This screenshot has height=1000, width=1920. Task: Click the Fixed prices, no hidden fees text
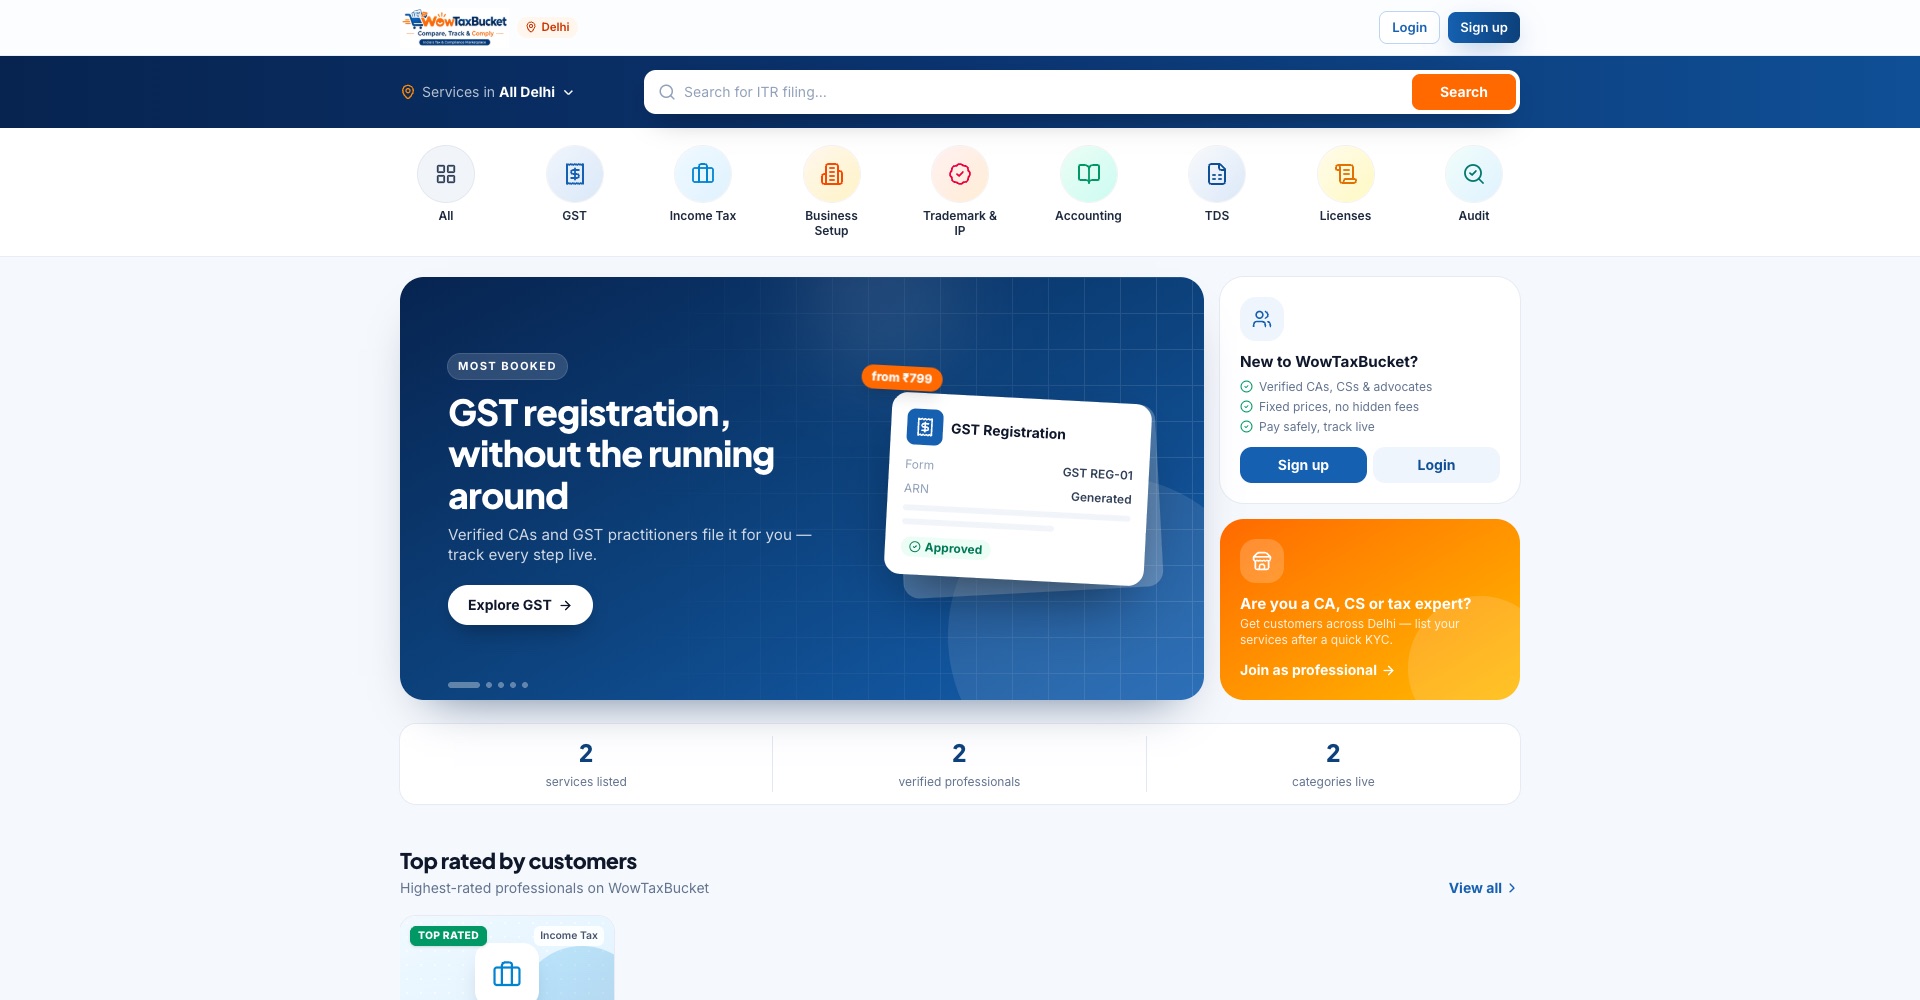click(x=1339, y=407)
